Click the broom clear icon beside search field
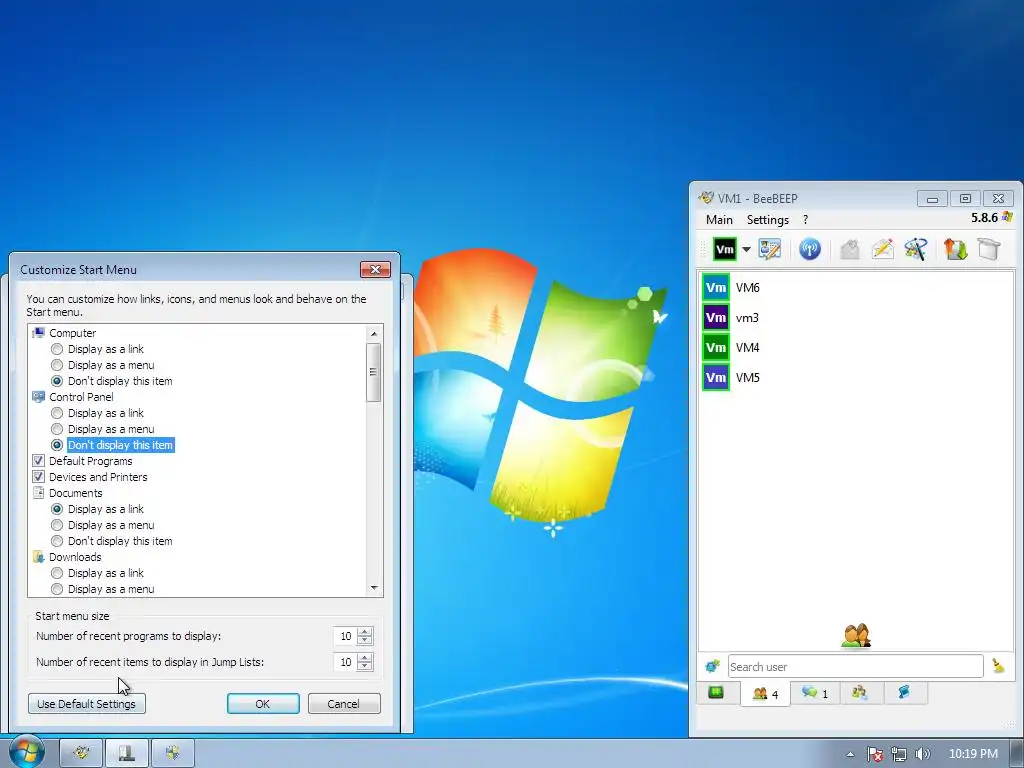 click(x=998, y=665)
